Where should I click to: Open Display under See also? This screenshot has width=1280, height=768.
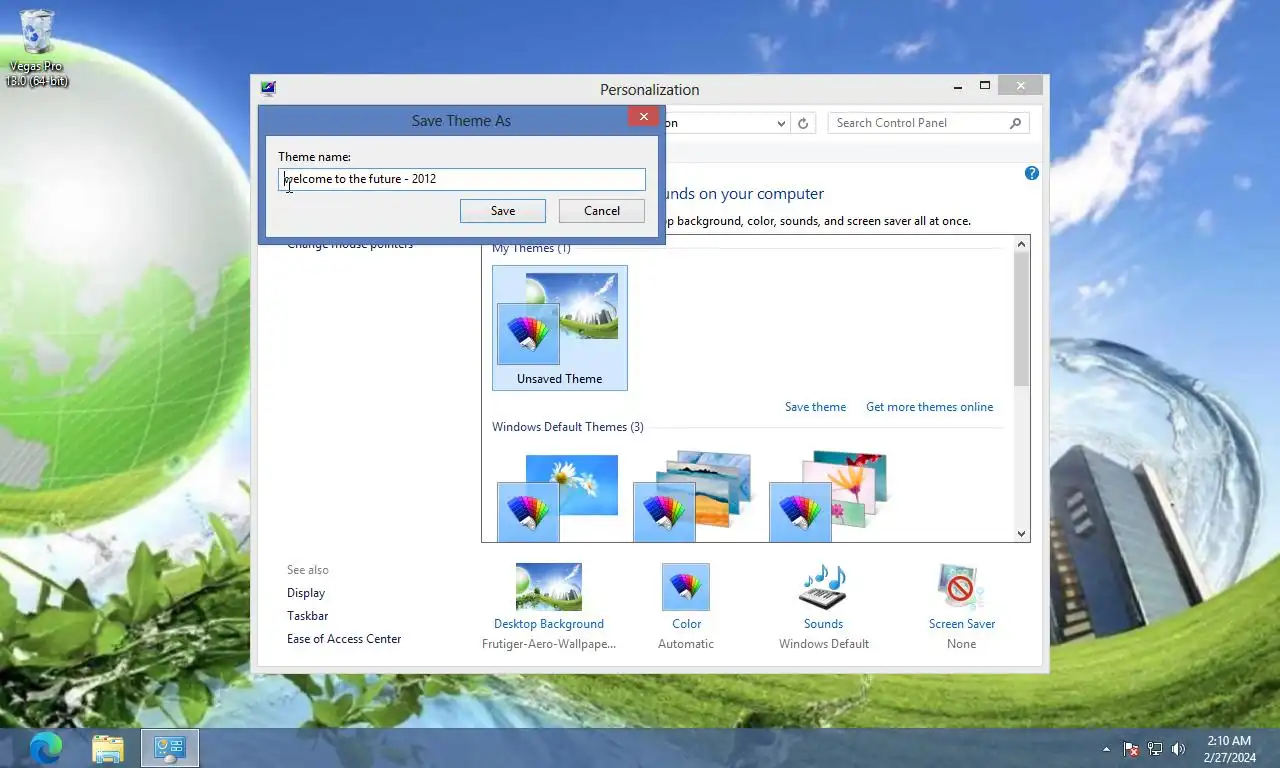coord(306,593)
